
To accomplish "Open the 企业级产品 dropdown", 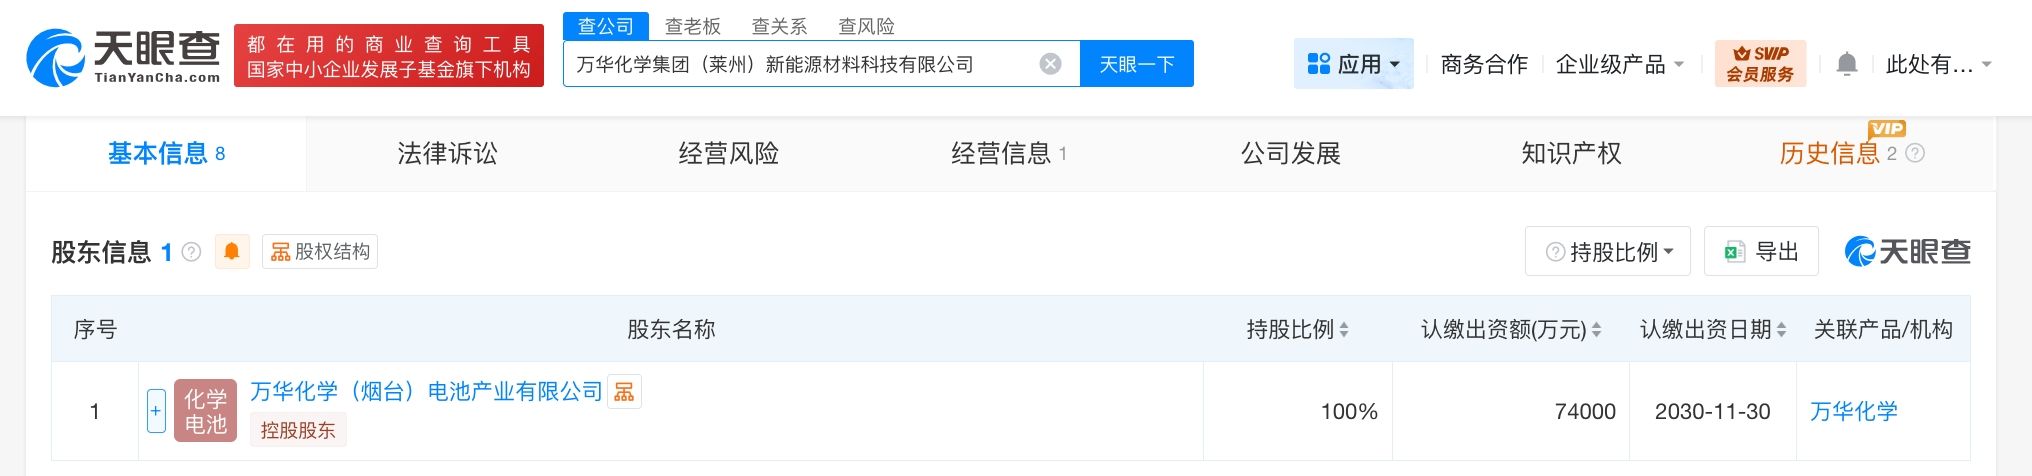I will point(1619,65).
